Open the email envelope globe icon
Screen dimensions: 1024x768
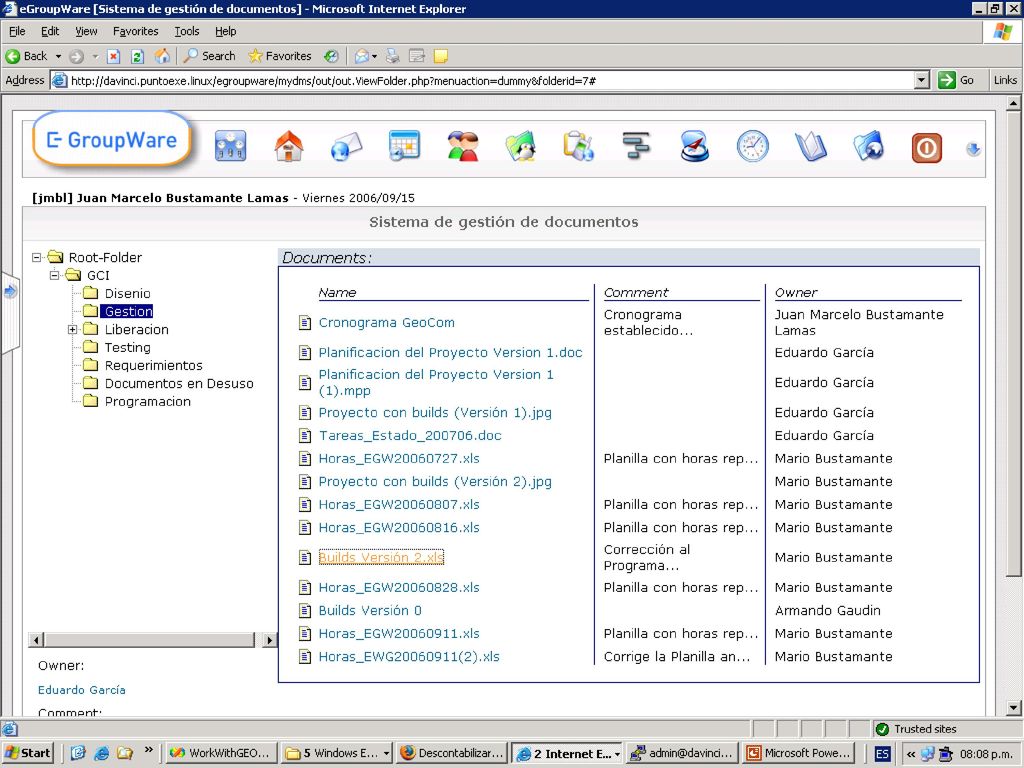[346, 146]
